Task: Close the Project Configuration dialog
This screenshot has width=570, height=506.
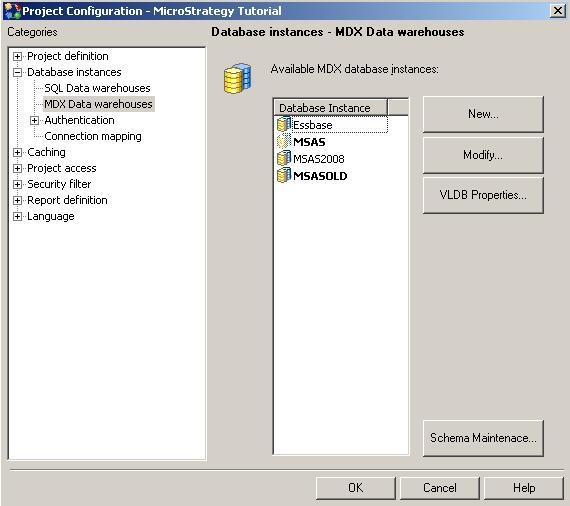Action: pos(558,11)
